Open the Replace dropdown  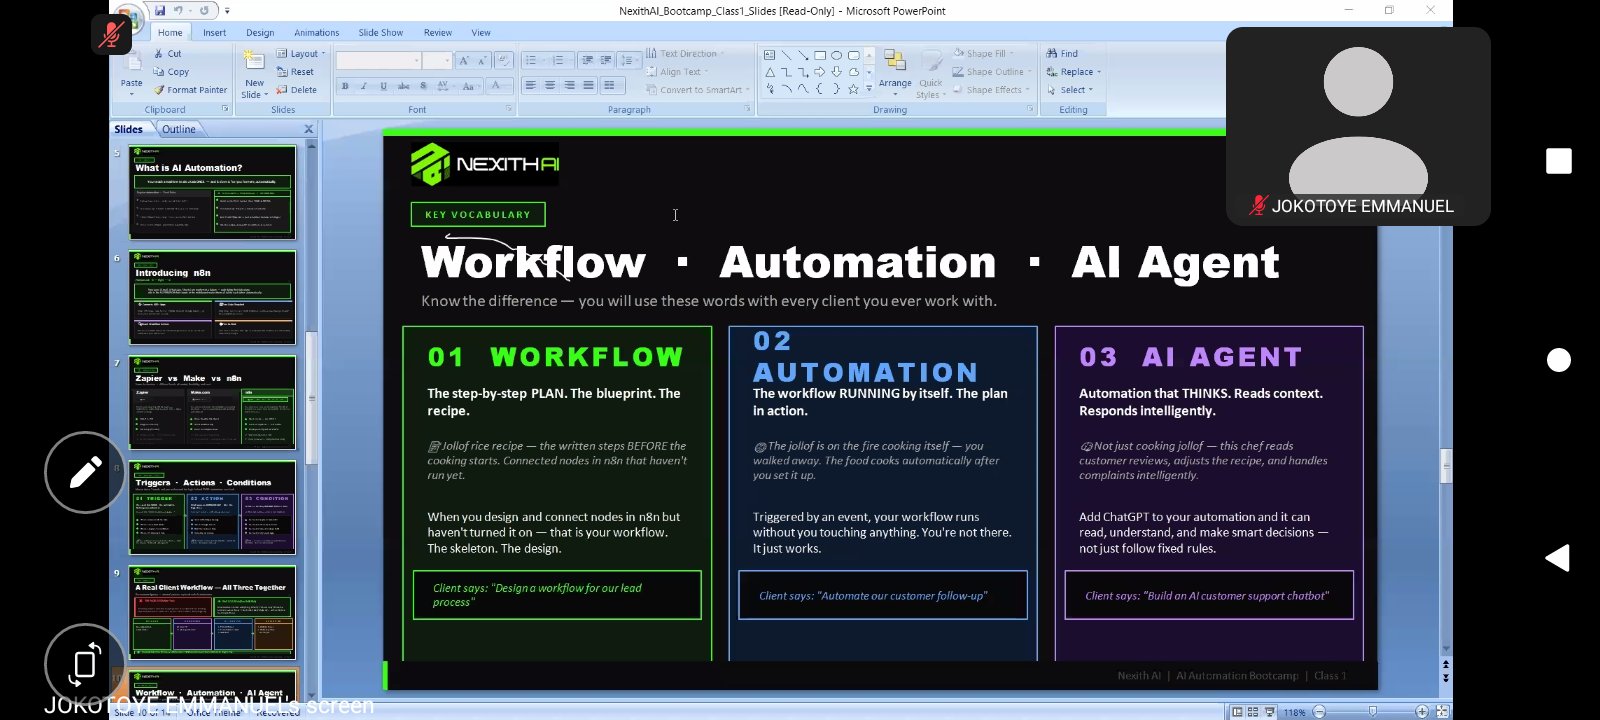pyautogui.click(x=1073, y=72)
